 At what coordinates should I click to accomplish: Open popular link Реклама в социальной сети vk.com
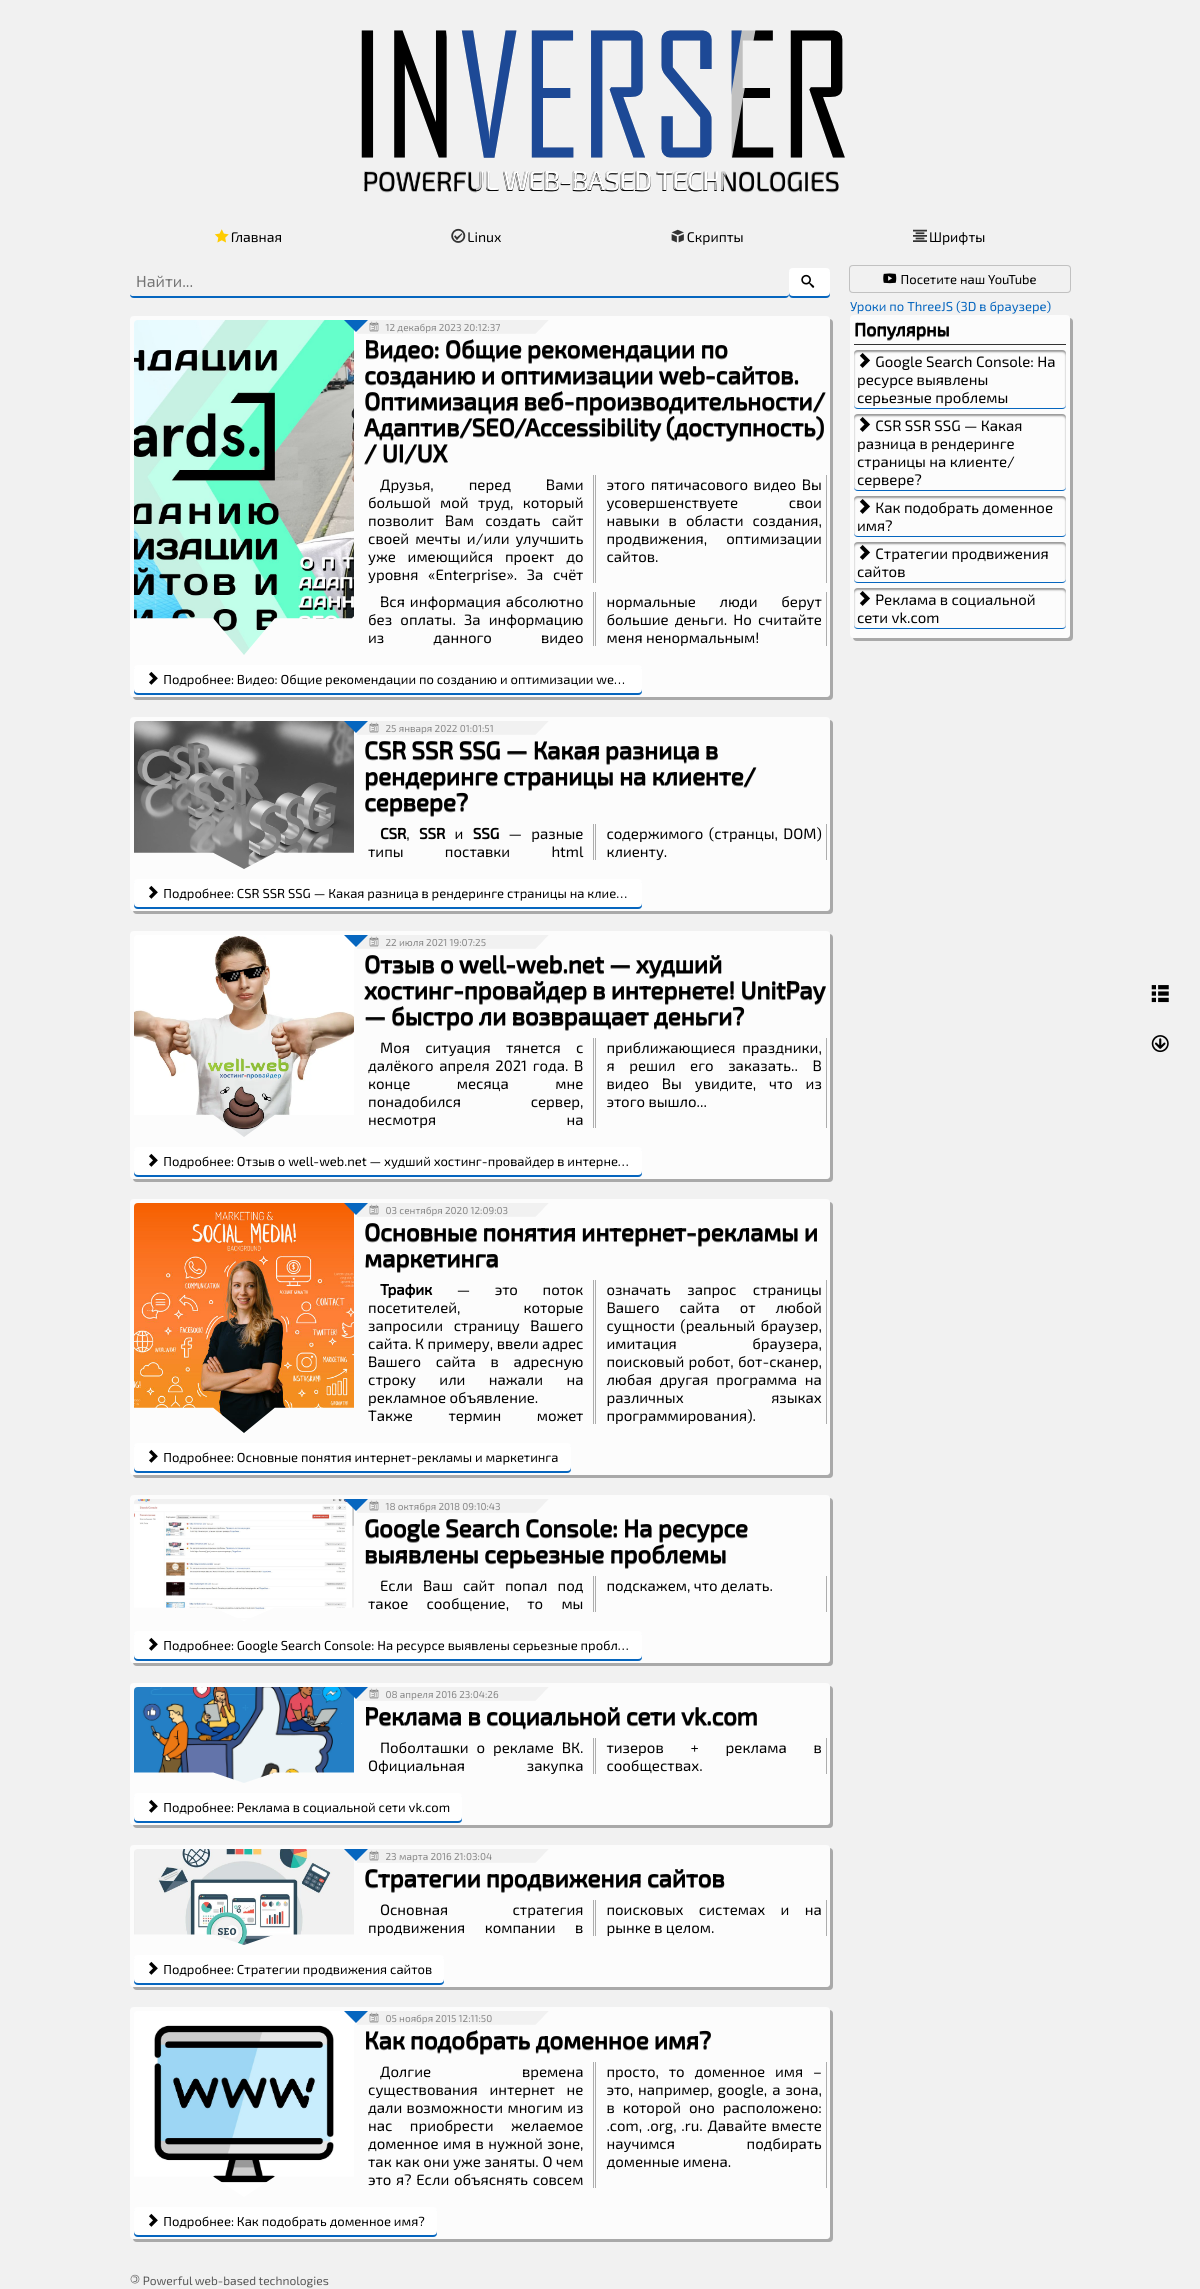point(960,609)
